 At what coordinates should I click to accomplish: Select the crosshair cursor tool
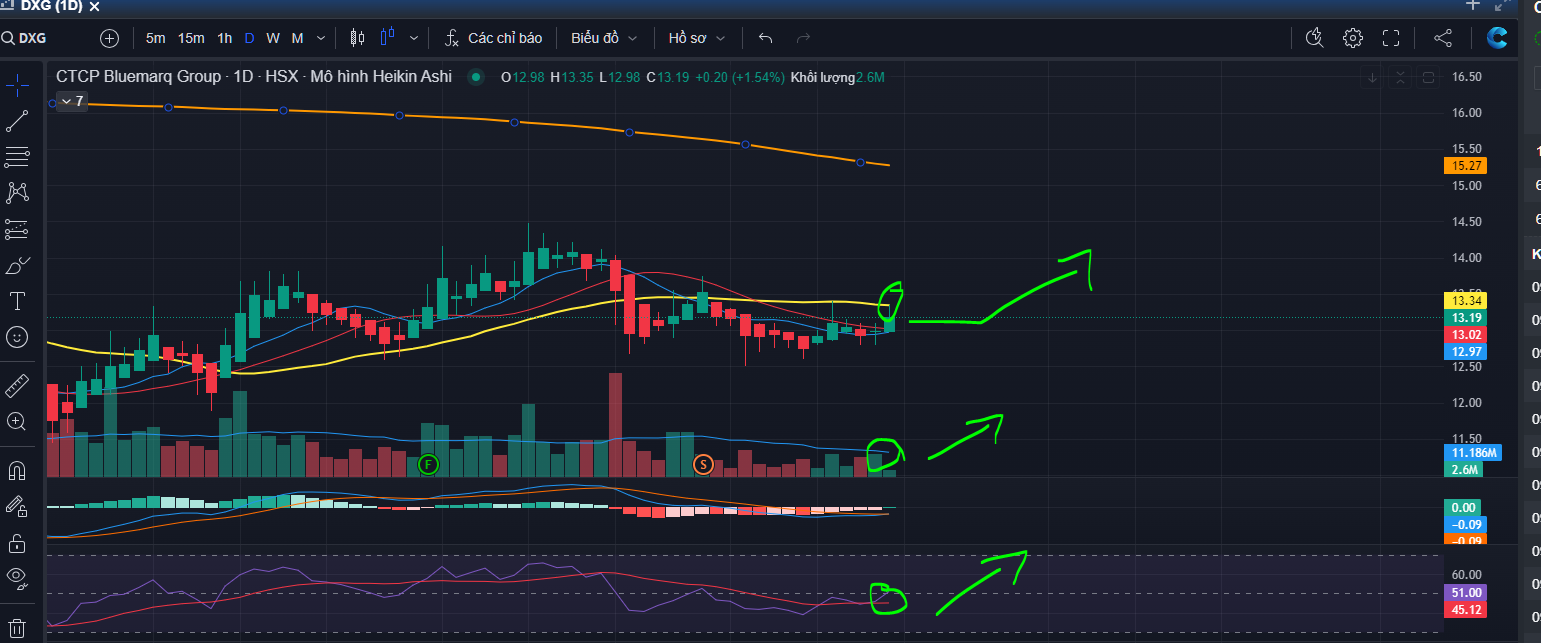[17, 85]
